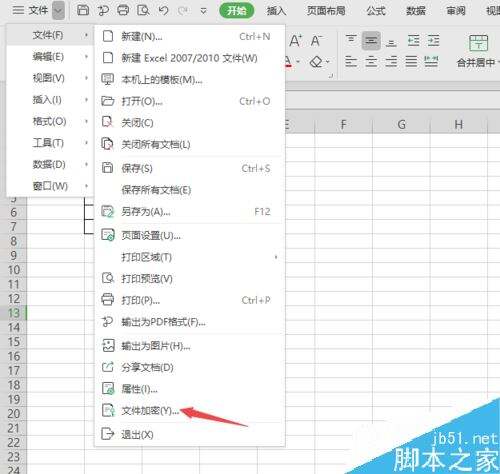The width and height of the screenshot is (500, 474).
Task: Choose 输出为图片(H)... menu entry
Action: point(190,346)
